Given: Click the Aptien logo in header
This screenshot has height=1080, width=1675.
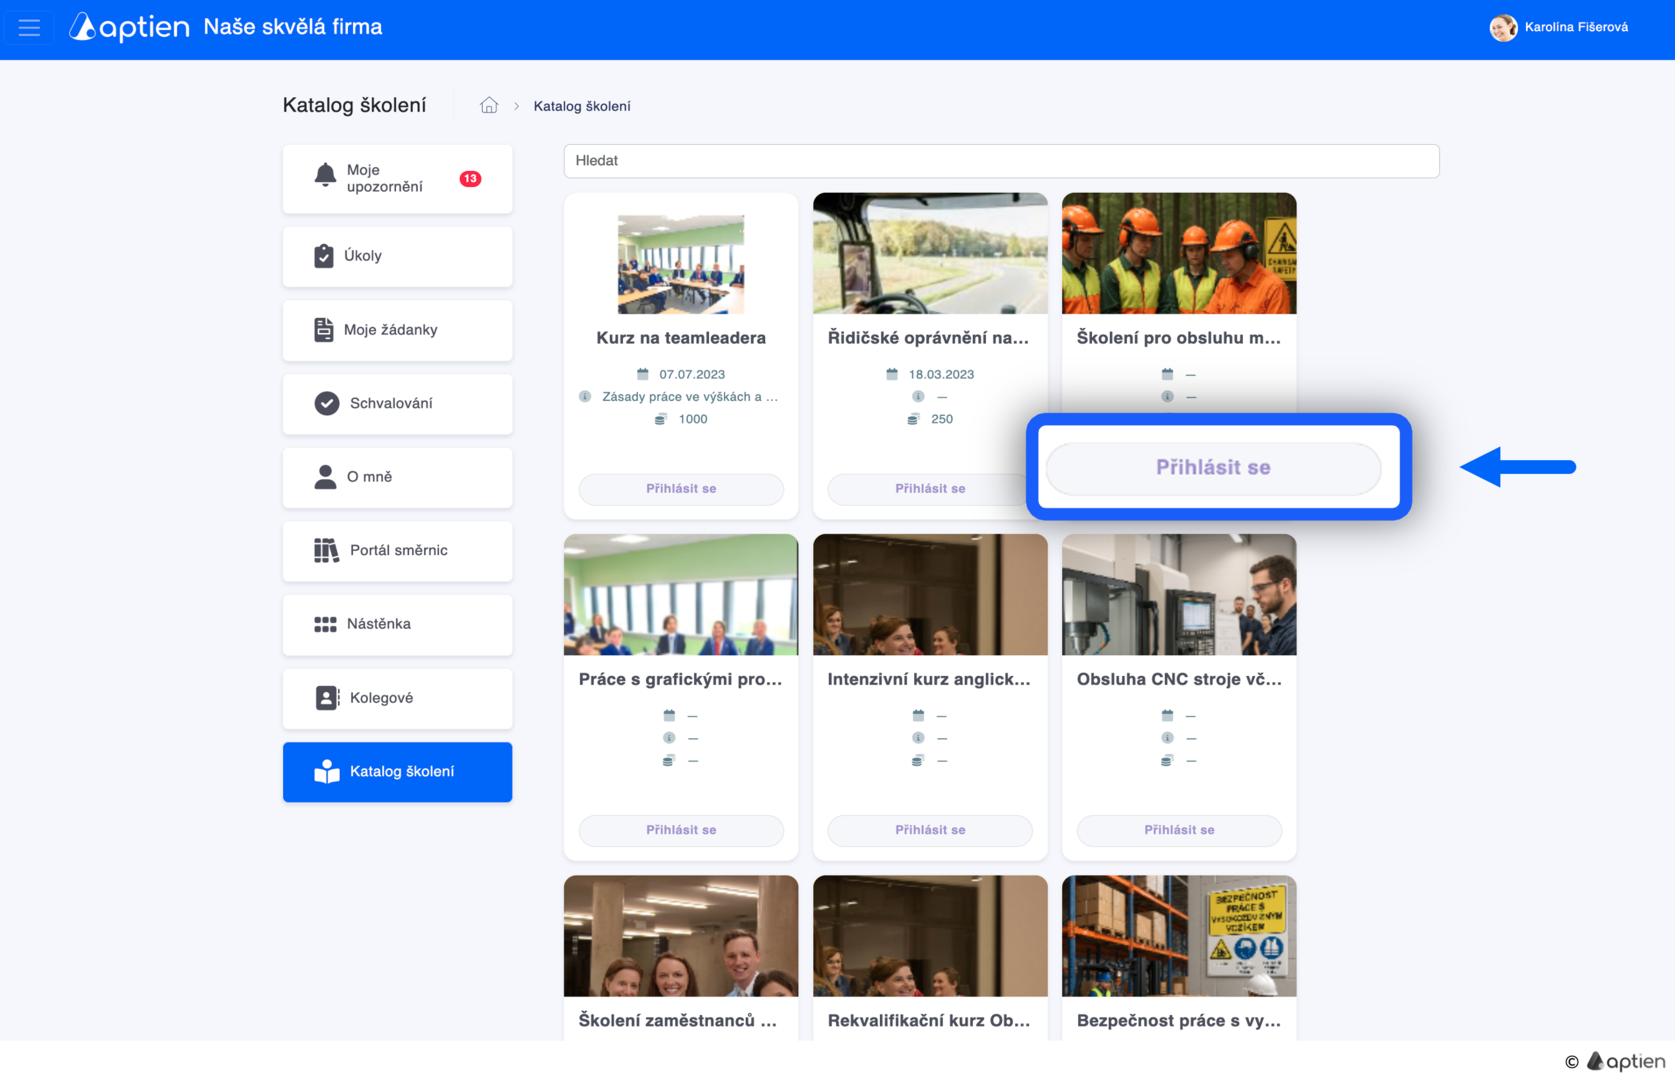Looking at the screenshot, I should coord(129,27).
